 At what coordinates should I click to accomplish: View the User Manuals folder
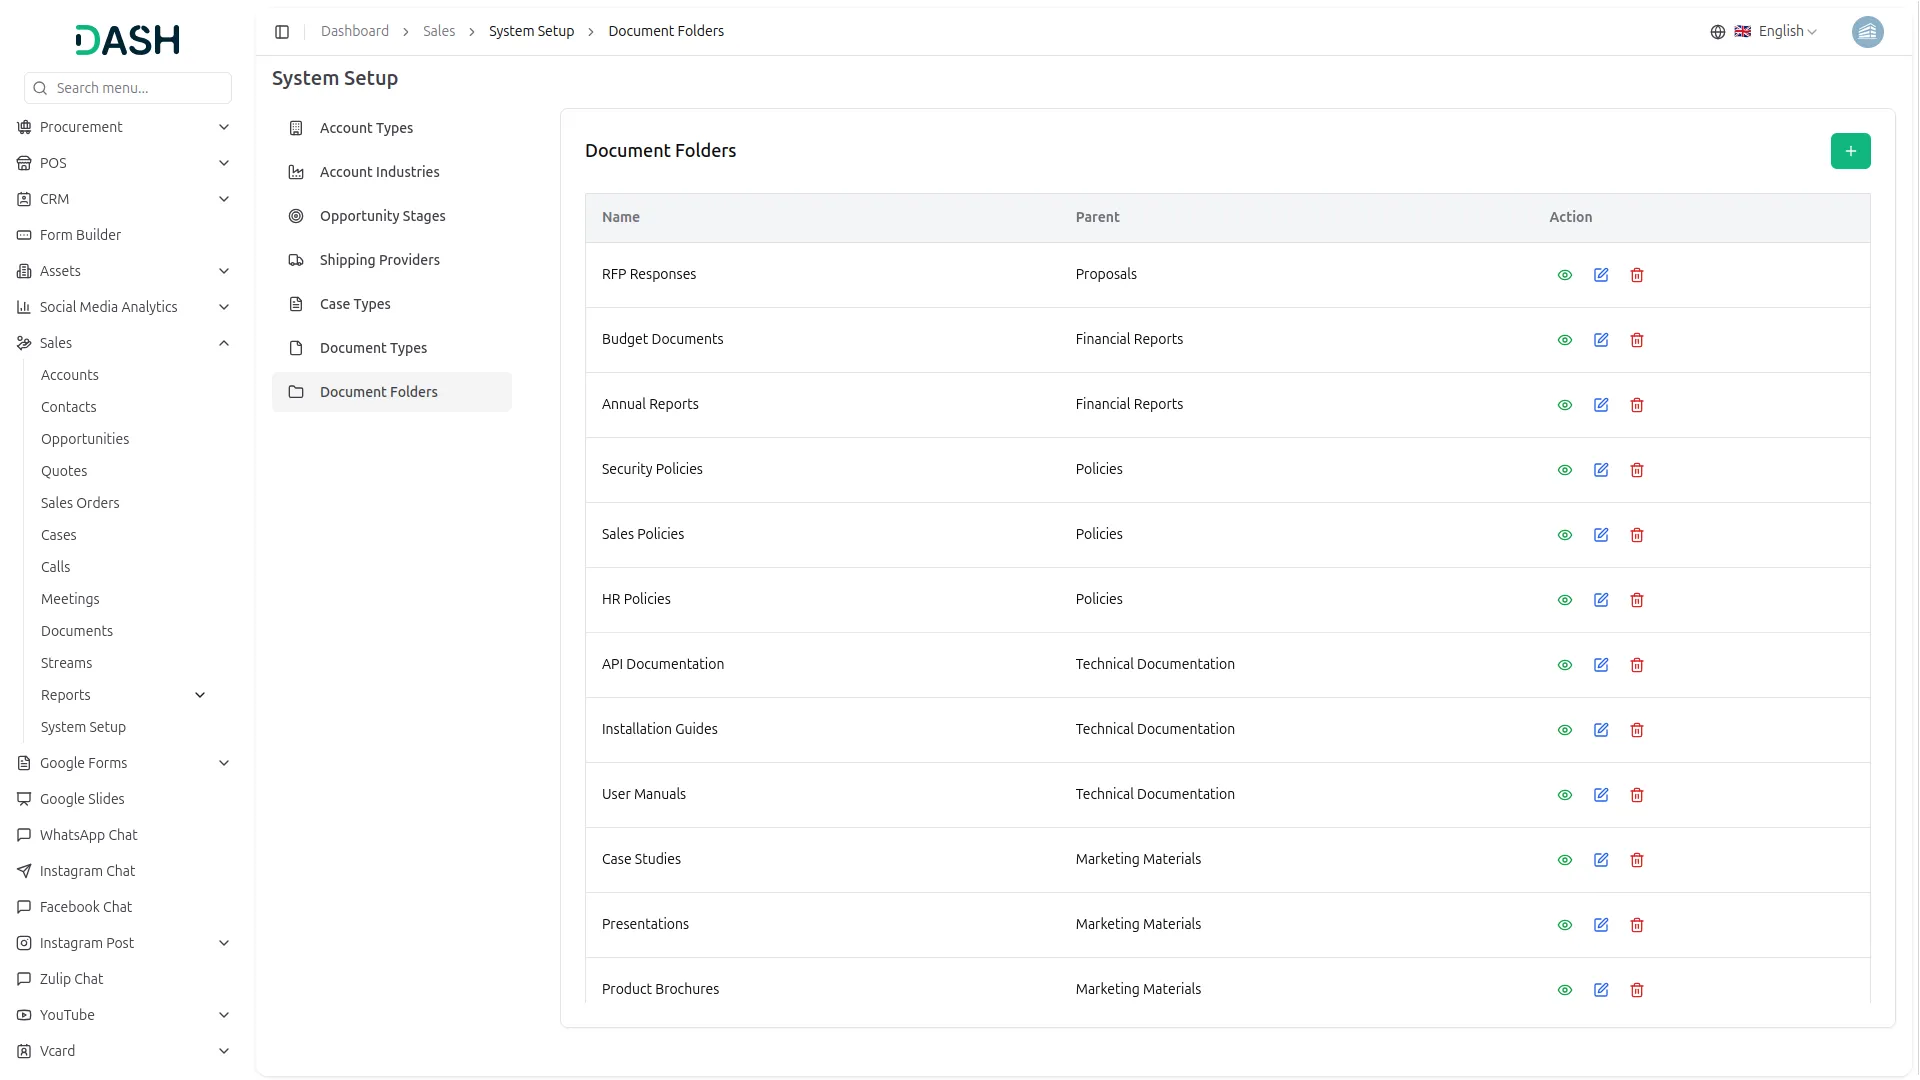click(1565, 795)
